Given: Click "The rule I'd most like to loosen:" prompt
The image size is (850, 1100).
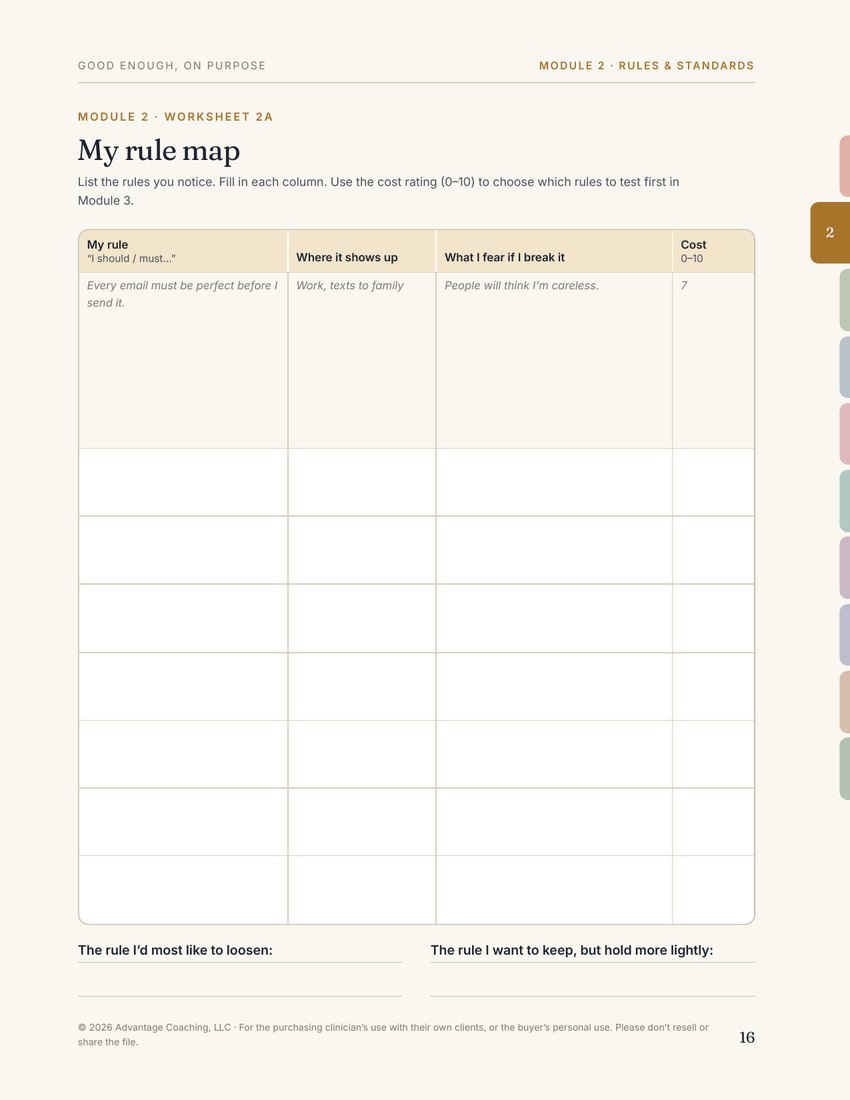Looking at the screenshot, I should (175, 950).
